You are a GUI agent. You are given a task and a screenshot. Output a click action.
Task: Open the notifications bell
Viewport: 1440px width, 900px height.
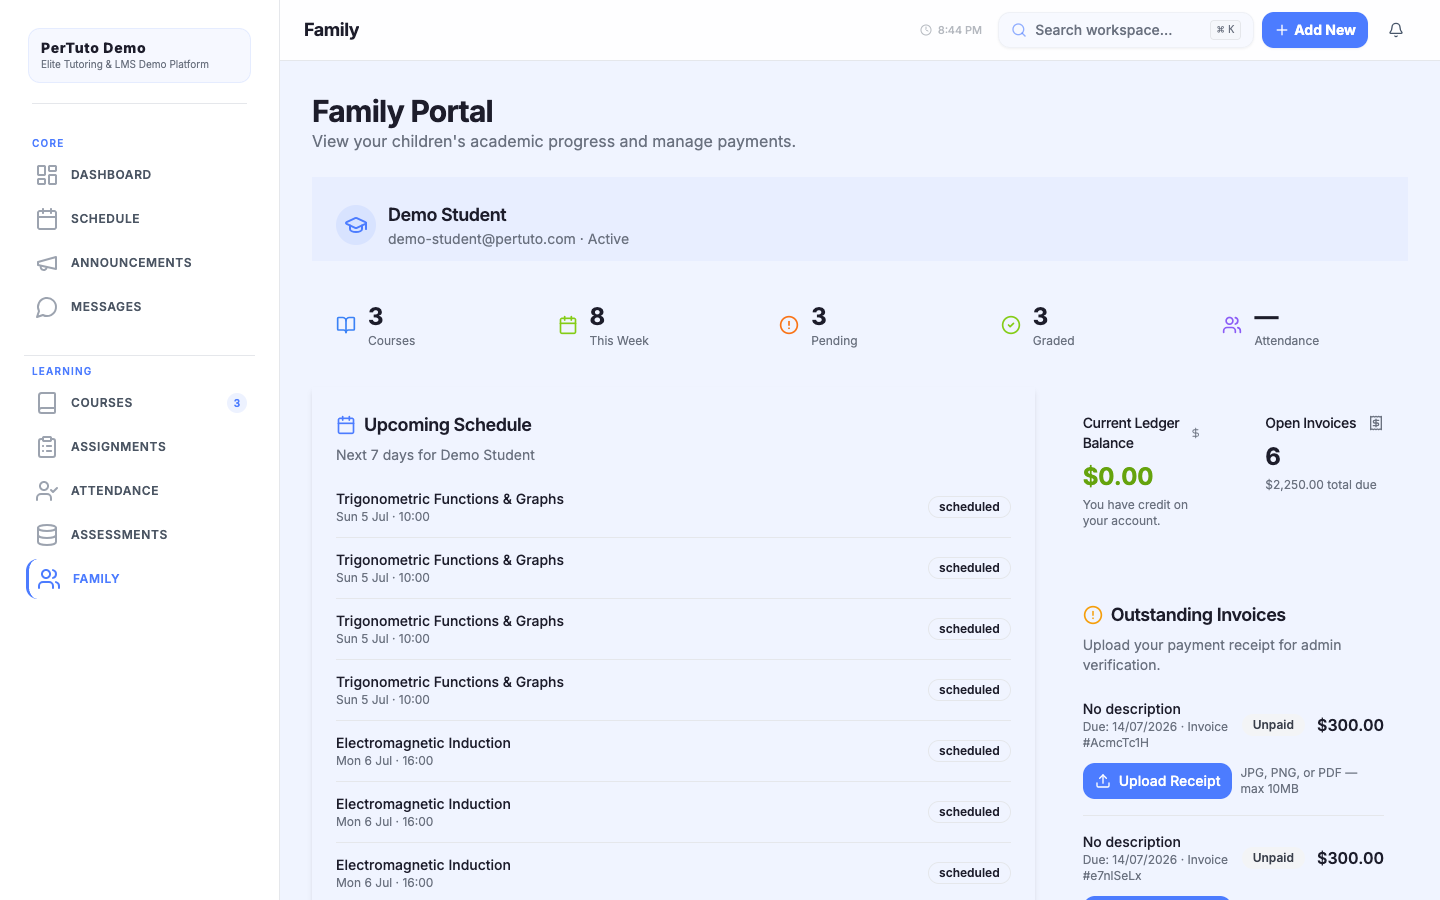click(x=1396, y=30)
